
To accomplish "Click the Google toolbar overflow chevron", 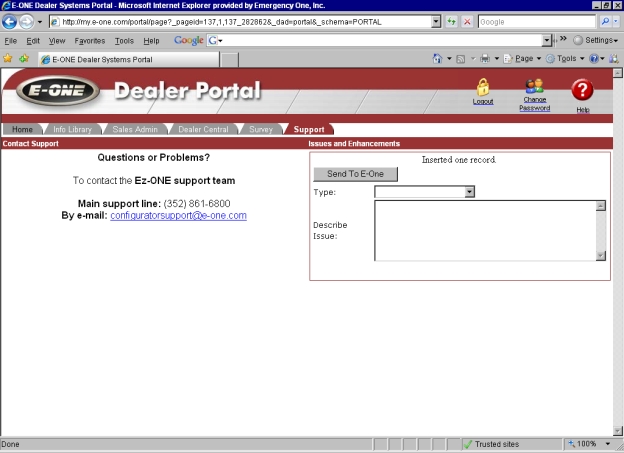I will pos(563,39).
